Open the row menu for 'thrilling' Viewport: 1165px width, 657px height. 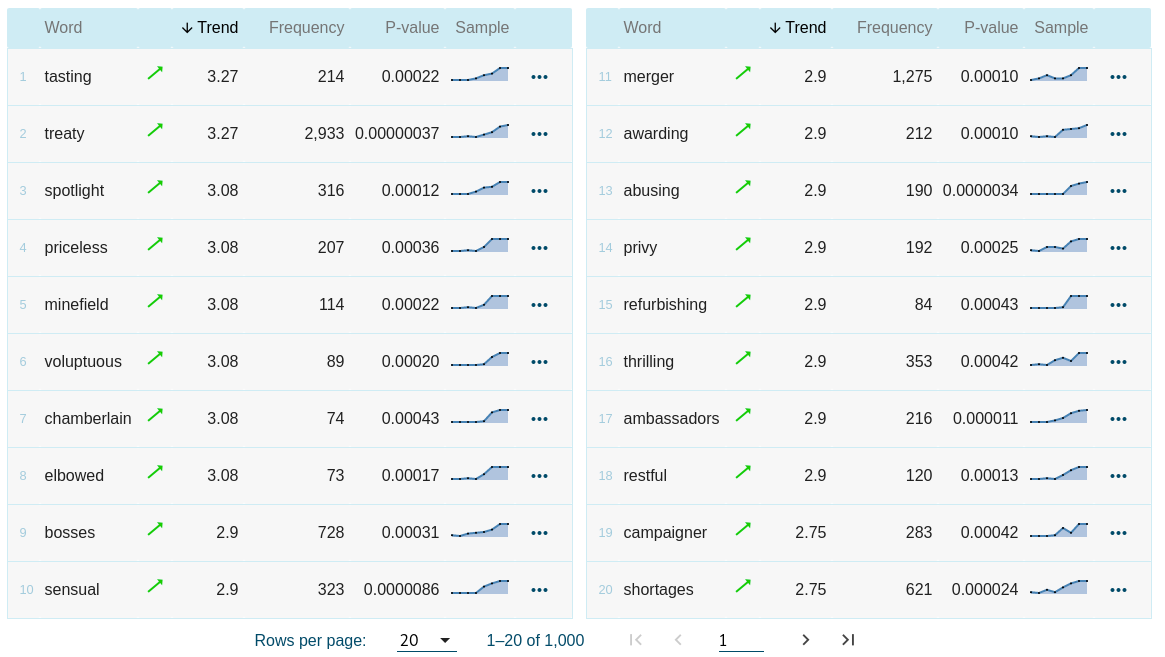point(1118,361)
